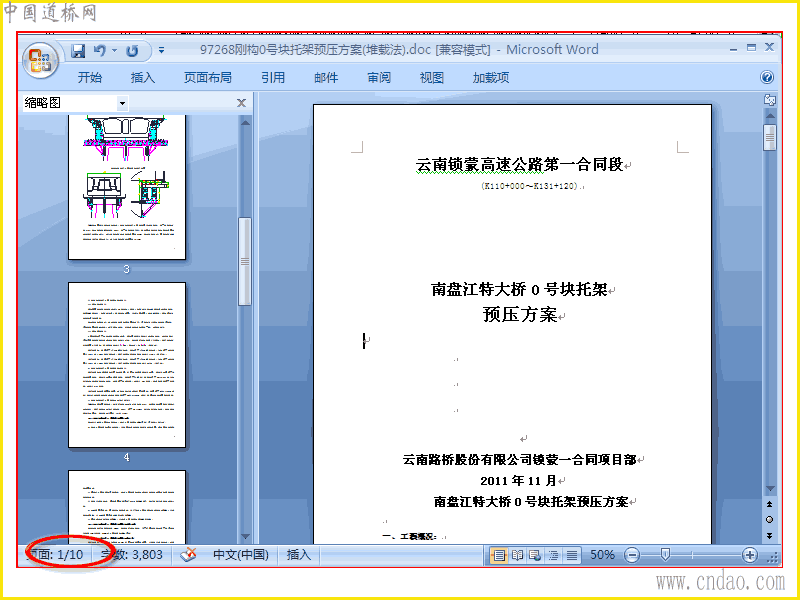
Task: Redo with the repeat arrow icon
Action: coord(132,51)
